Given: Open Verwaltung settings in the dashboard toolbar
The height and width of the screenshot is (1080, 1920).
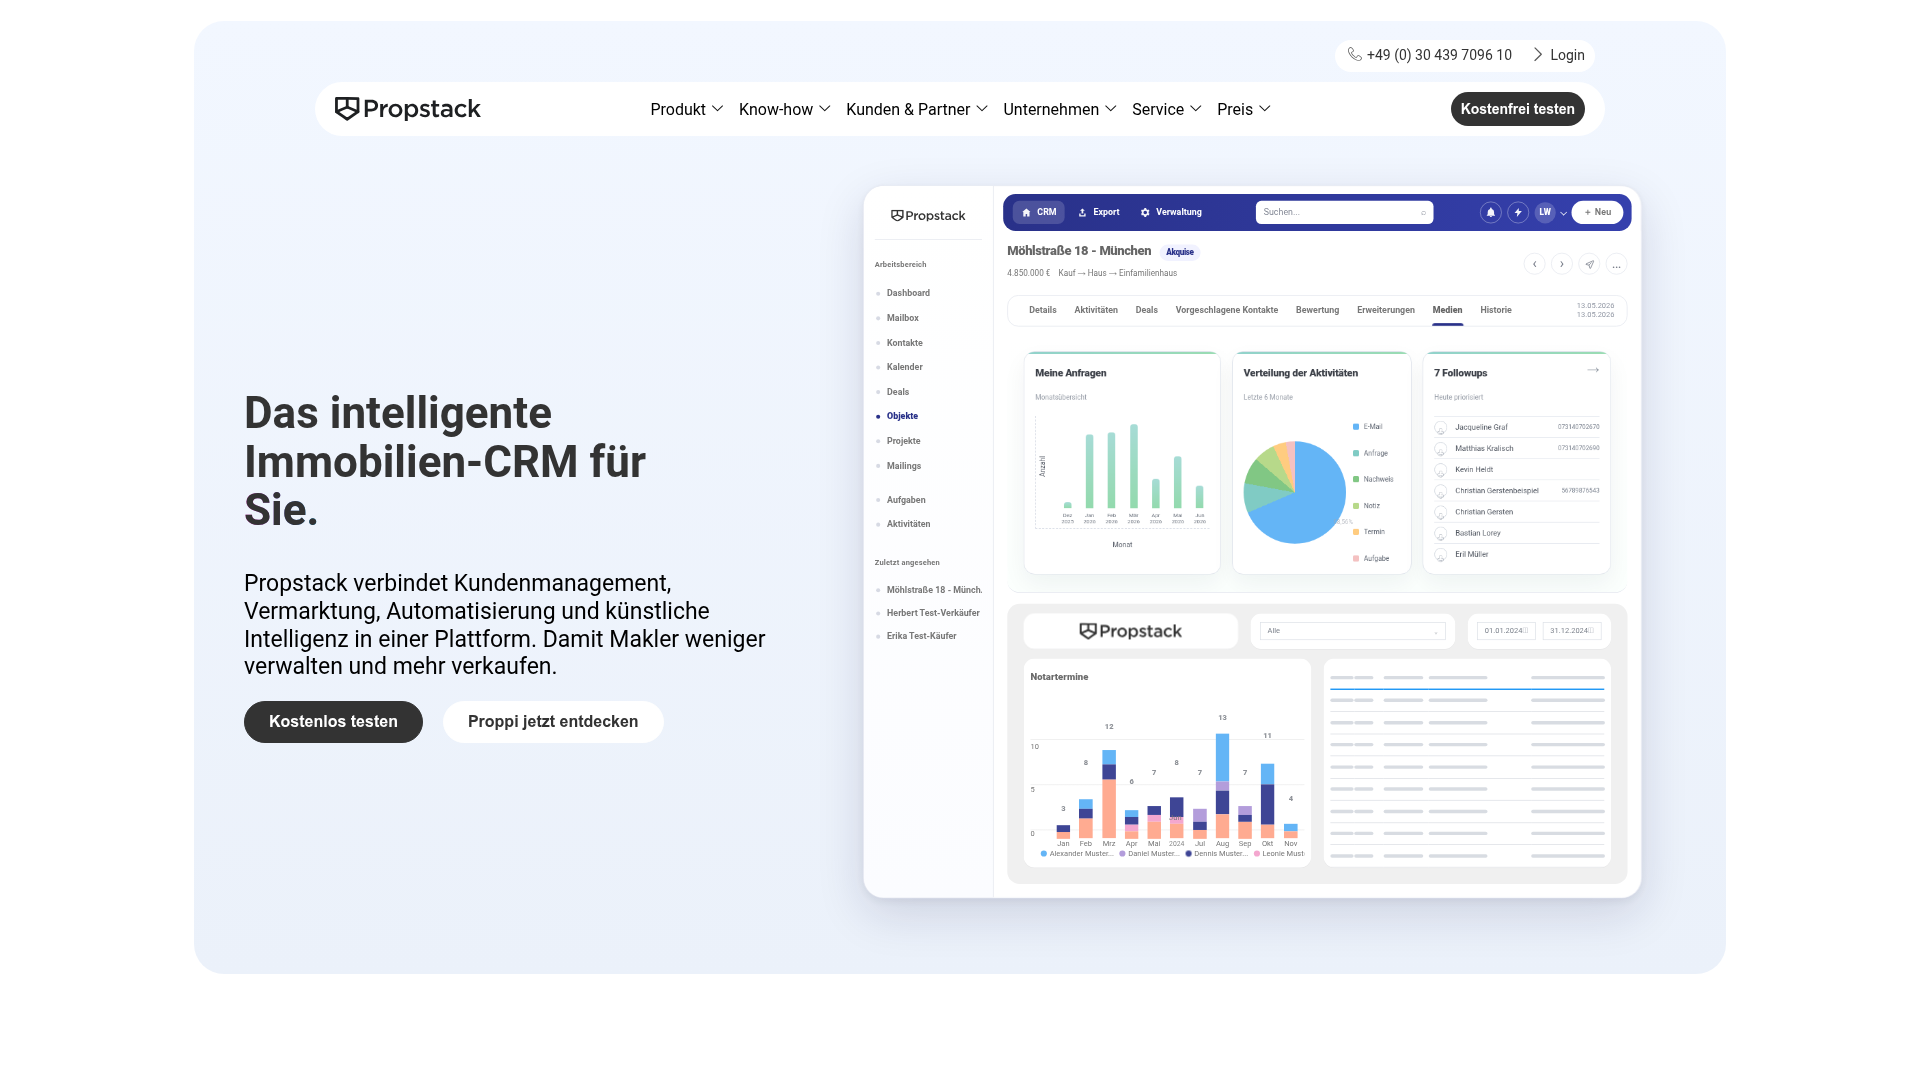Looking at the screenshot, I should coord(1171,212).
